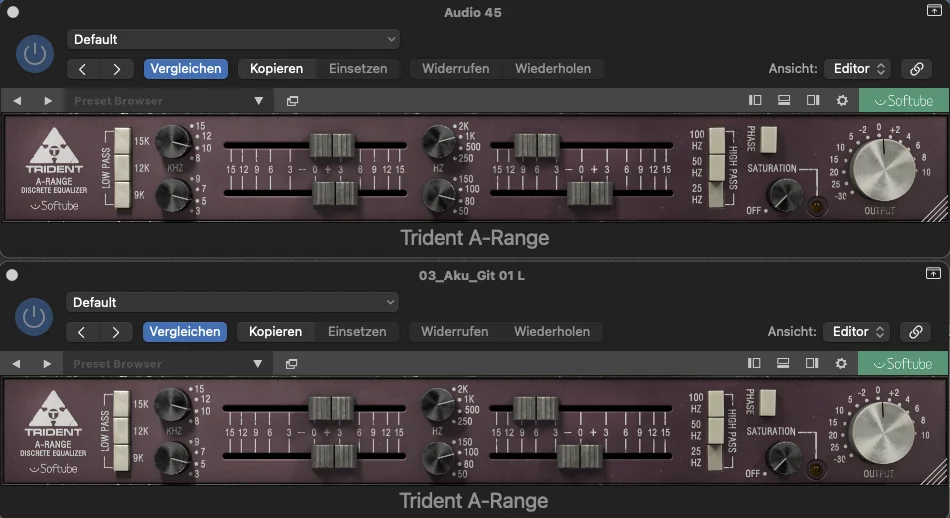Open Default preset dropdown in Audio 45 window
Image resolution: width=950 pixels, height=518 pixels.
pyautogui.click(x=233, y=39)
